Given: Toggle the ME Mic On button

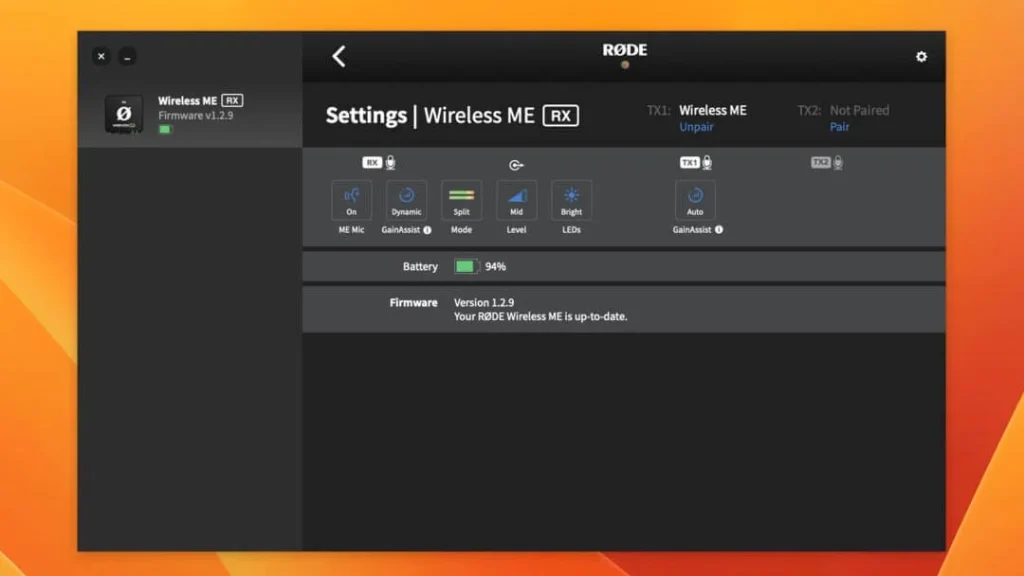Looking at the screenshot, I should [x=351, y=200].
